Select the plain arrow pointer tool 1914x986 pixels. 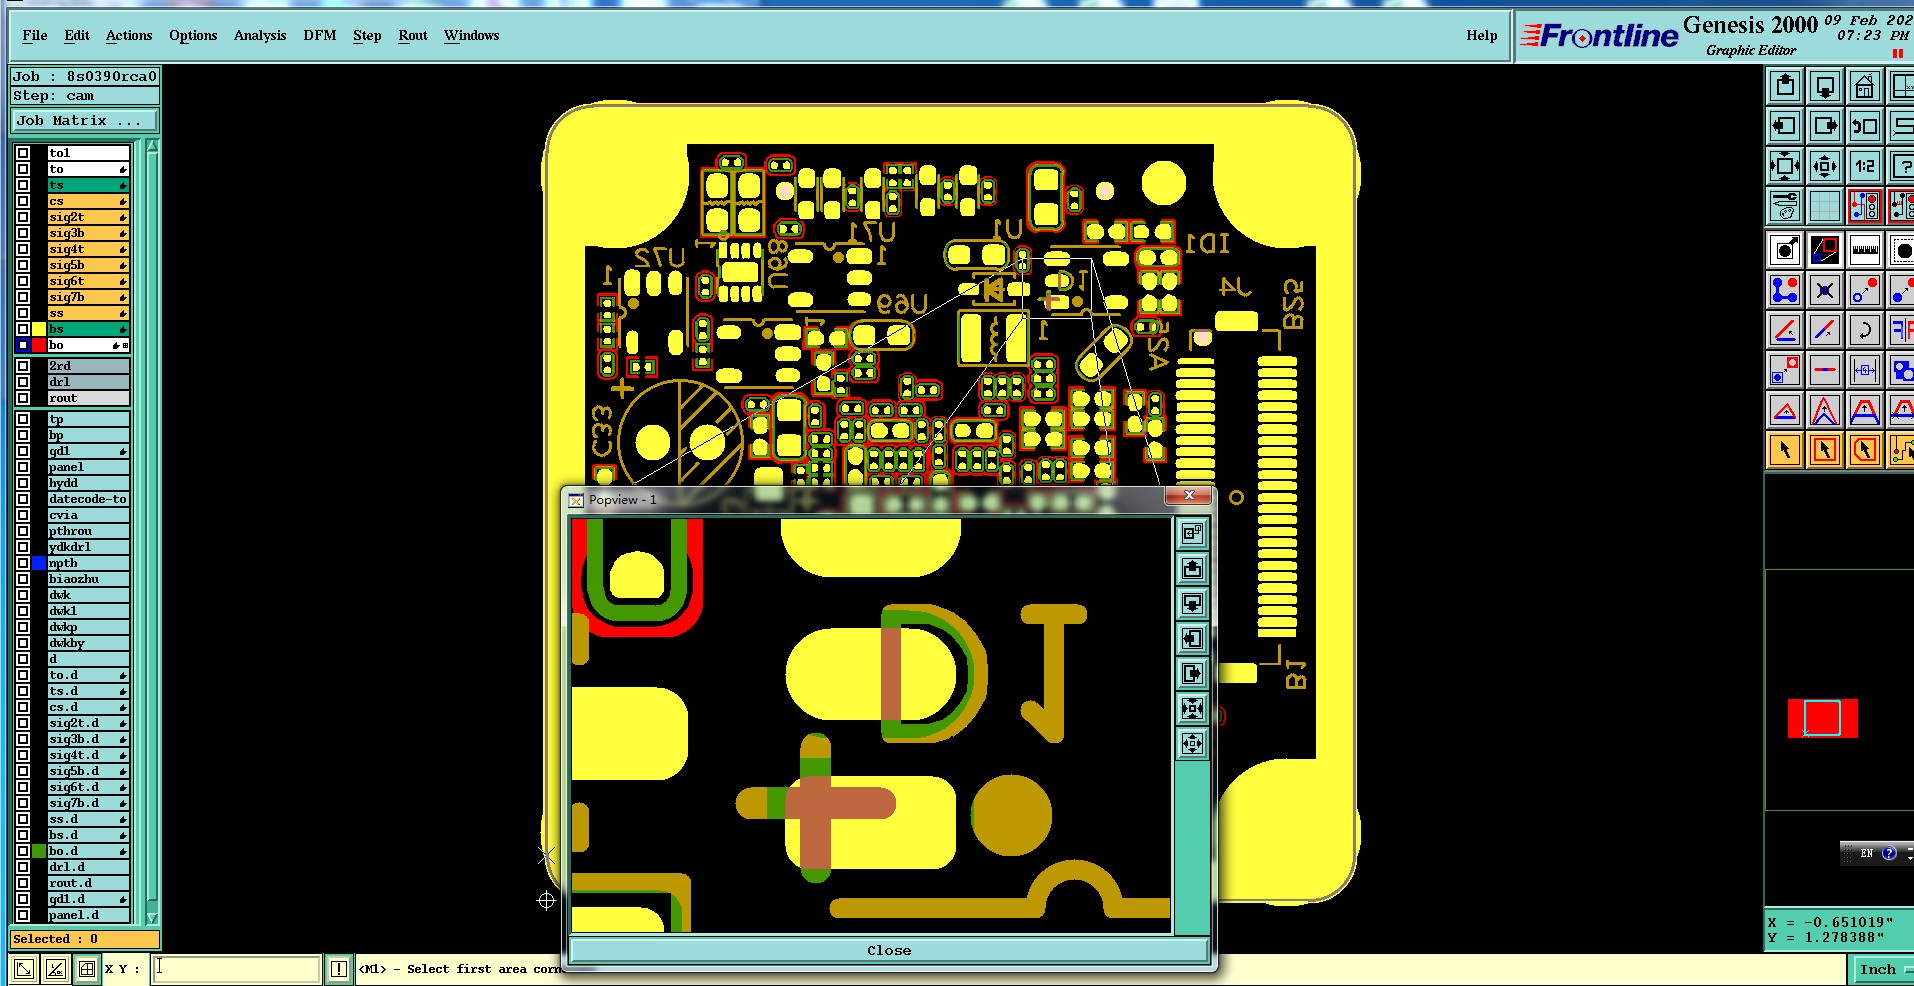click(1785, 450)
